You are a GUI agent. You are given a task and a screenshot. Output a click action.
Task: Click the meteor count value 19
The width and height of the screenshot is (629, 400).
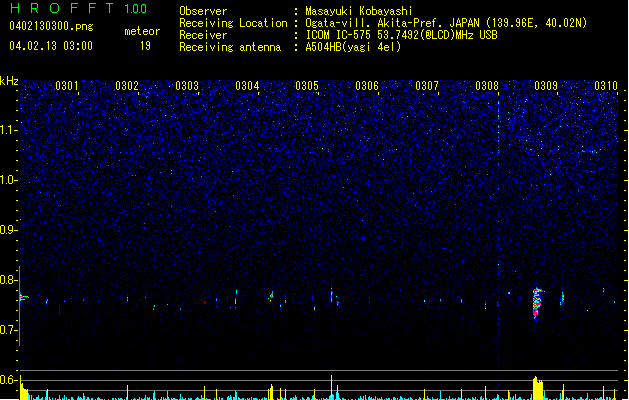click(x=145, y=46)
